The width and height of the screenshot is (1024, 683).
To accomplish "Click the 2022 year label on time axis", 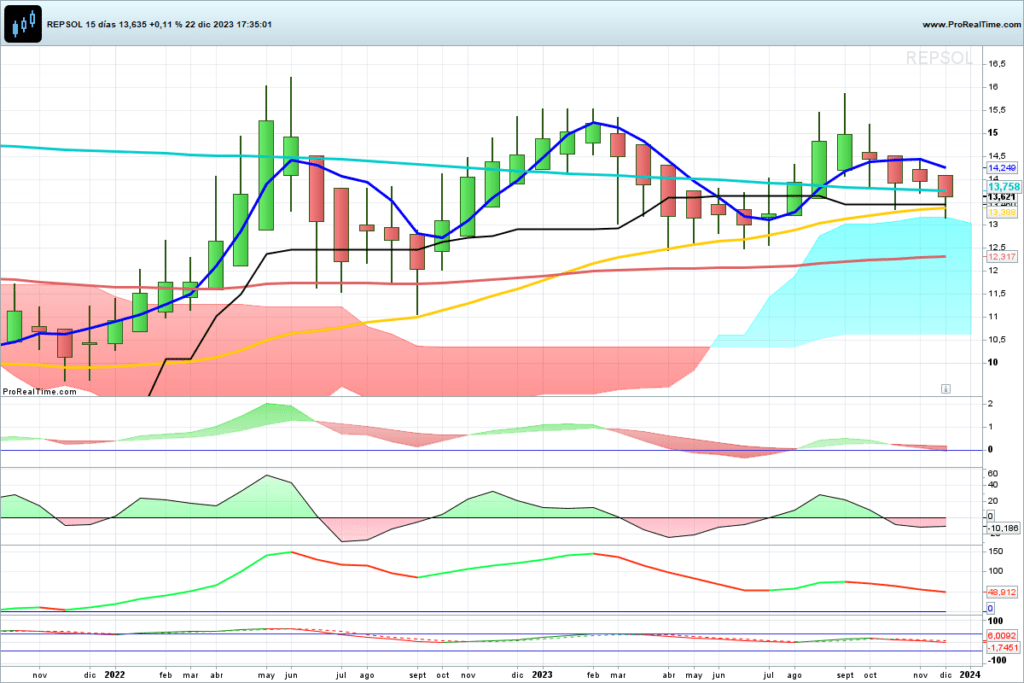I will tap(114, 675).
